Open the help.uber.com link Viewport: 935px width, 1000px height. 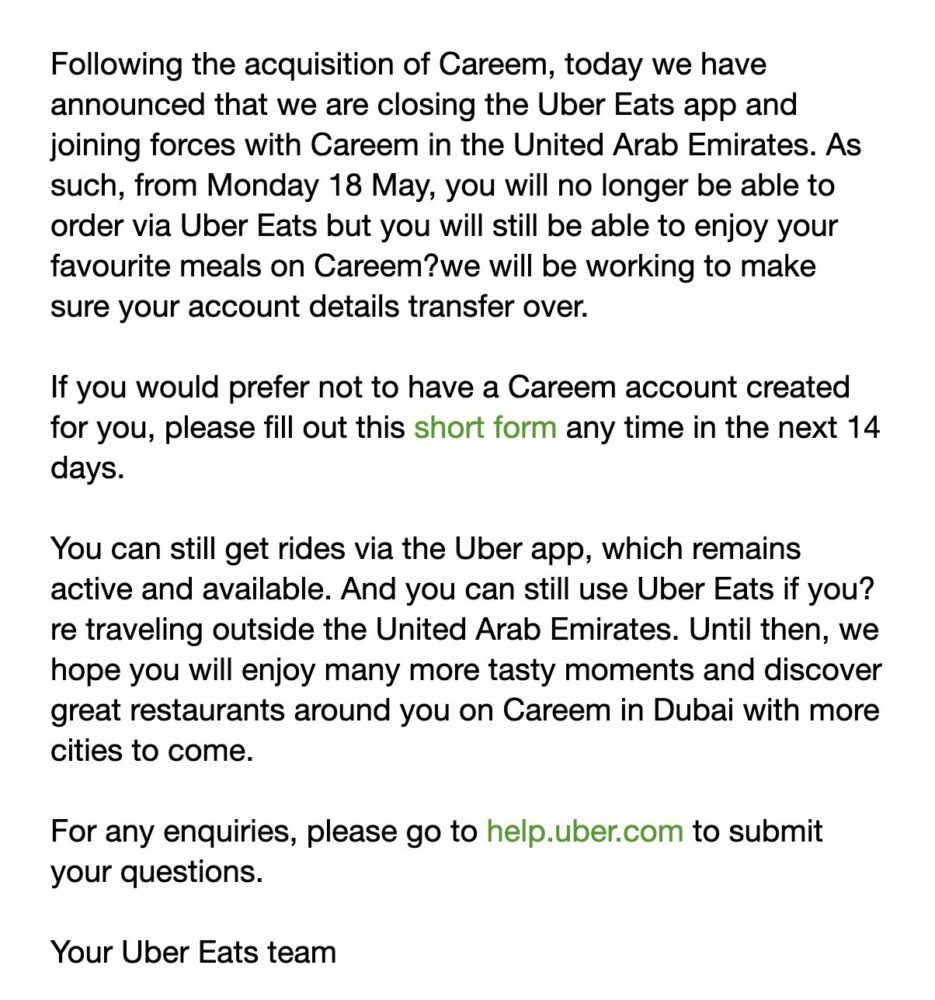click(585, 831)
